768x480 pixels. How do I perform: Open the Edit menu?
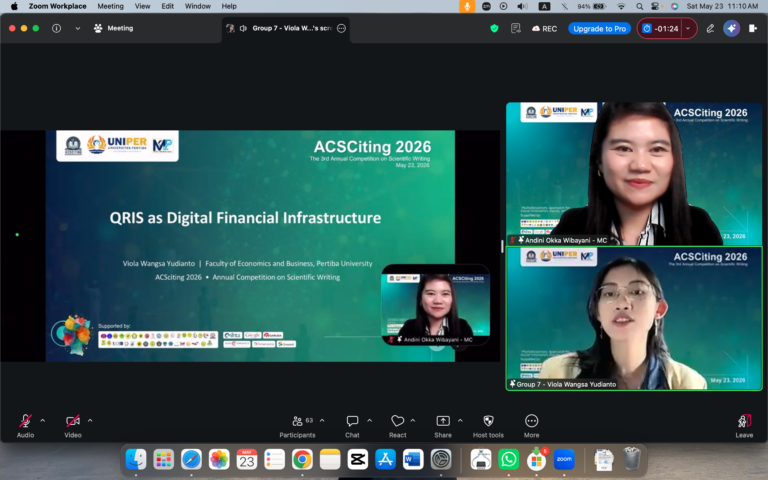(168, 6)
